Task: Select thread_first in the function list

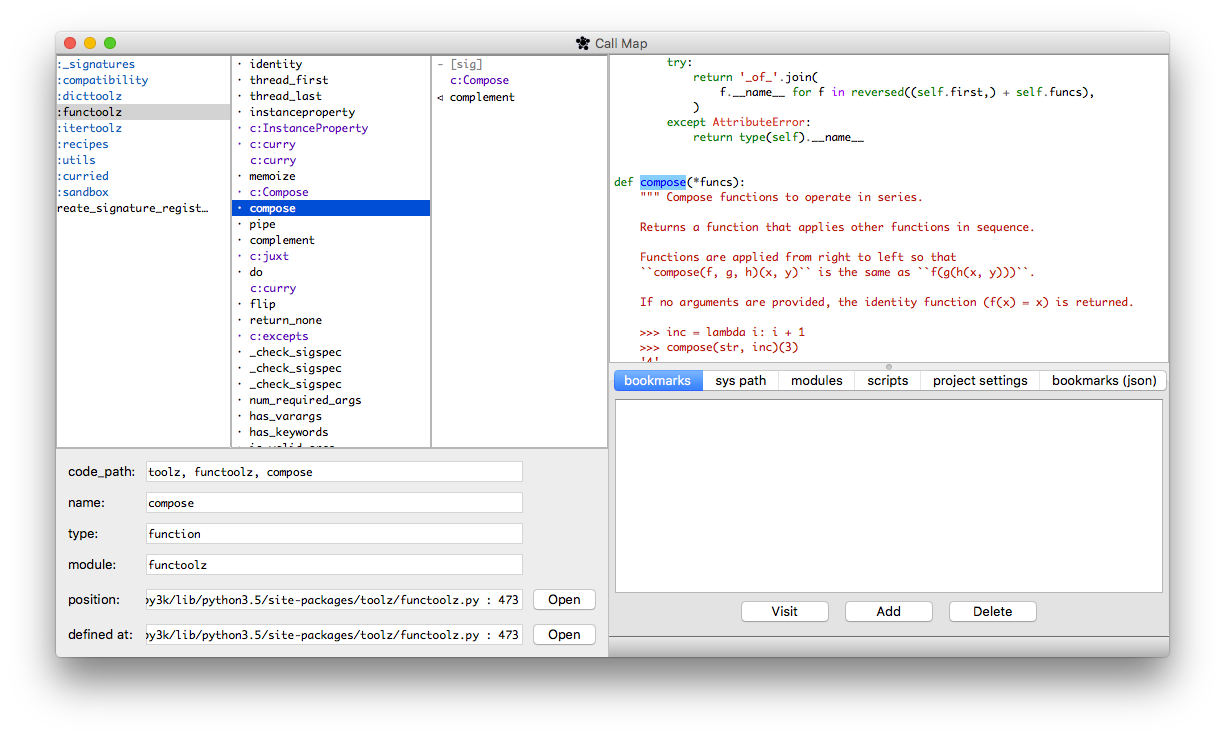Action: click(331, 80)
